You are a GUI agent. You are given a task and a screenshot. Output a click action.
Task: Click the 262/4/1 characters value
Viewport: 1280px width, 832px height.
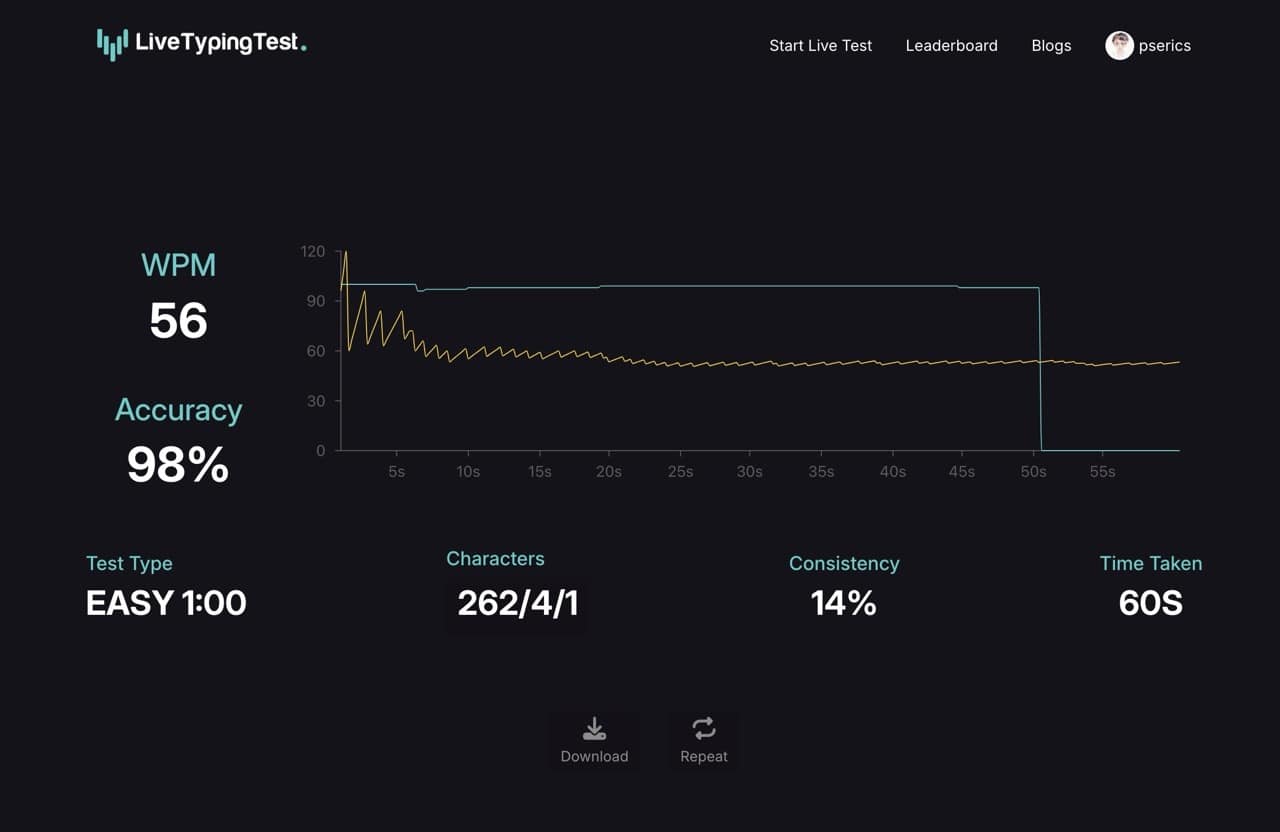point(517,603)
